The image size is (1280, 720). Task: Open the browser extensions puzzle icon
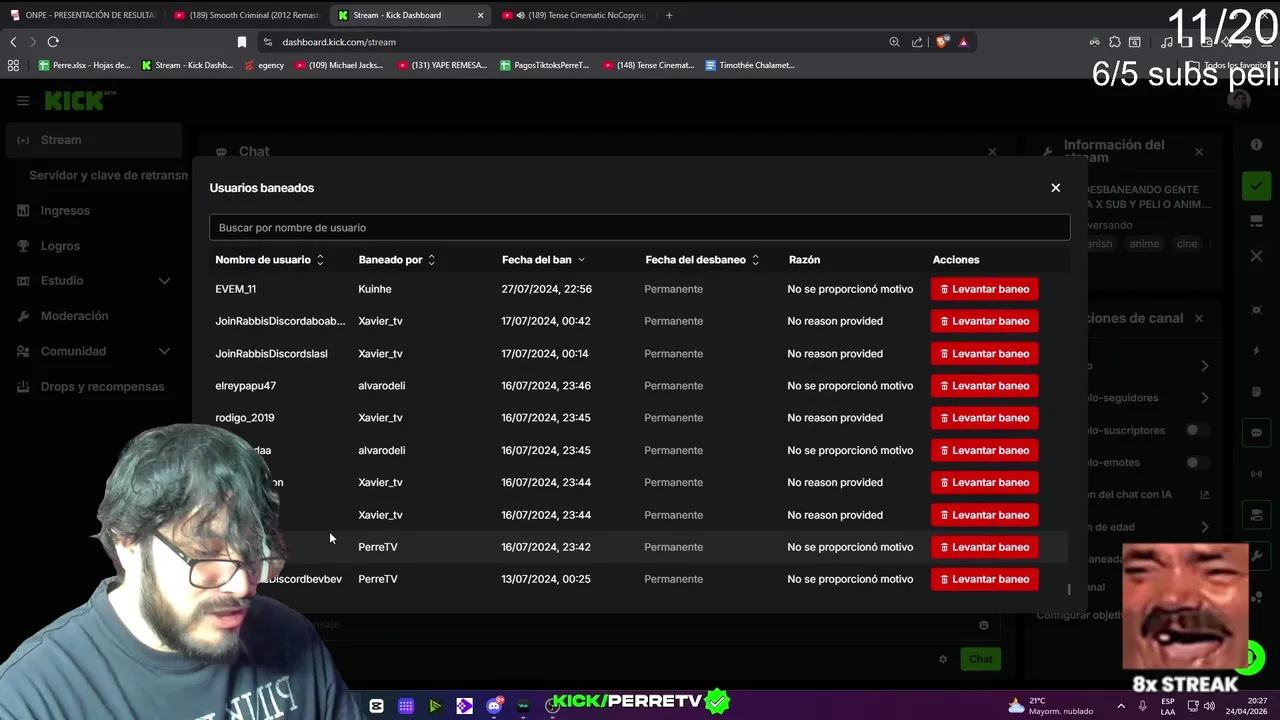point(1115,42)
